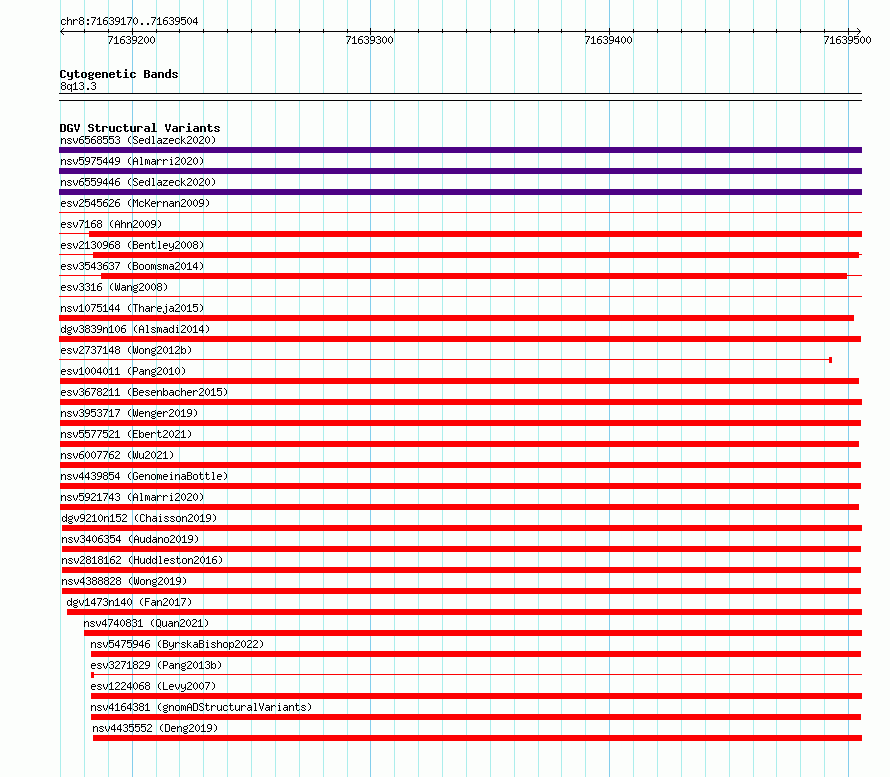Click dgv3839n106 (Alsmadi2014) label
The width and height of the screenshot is (890, 777).
[x=135, y=329]
